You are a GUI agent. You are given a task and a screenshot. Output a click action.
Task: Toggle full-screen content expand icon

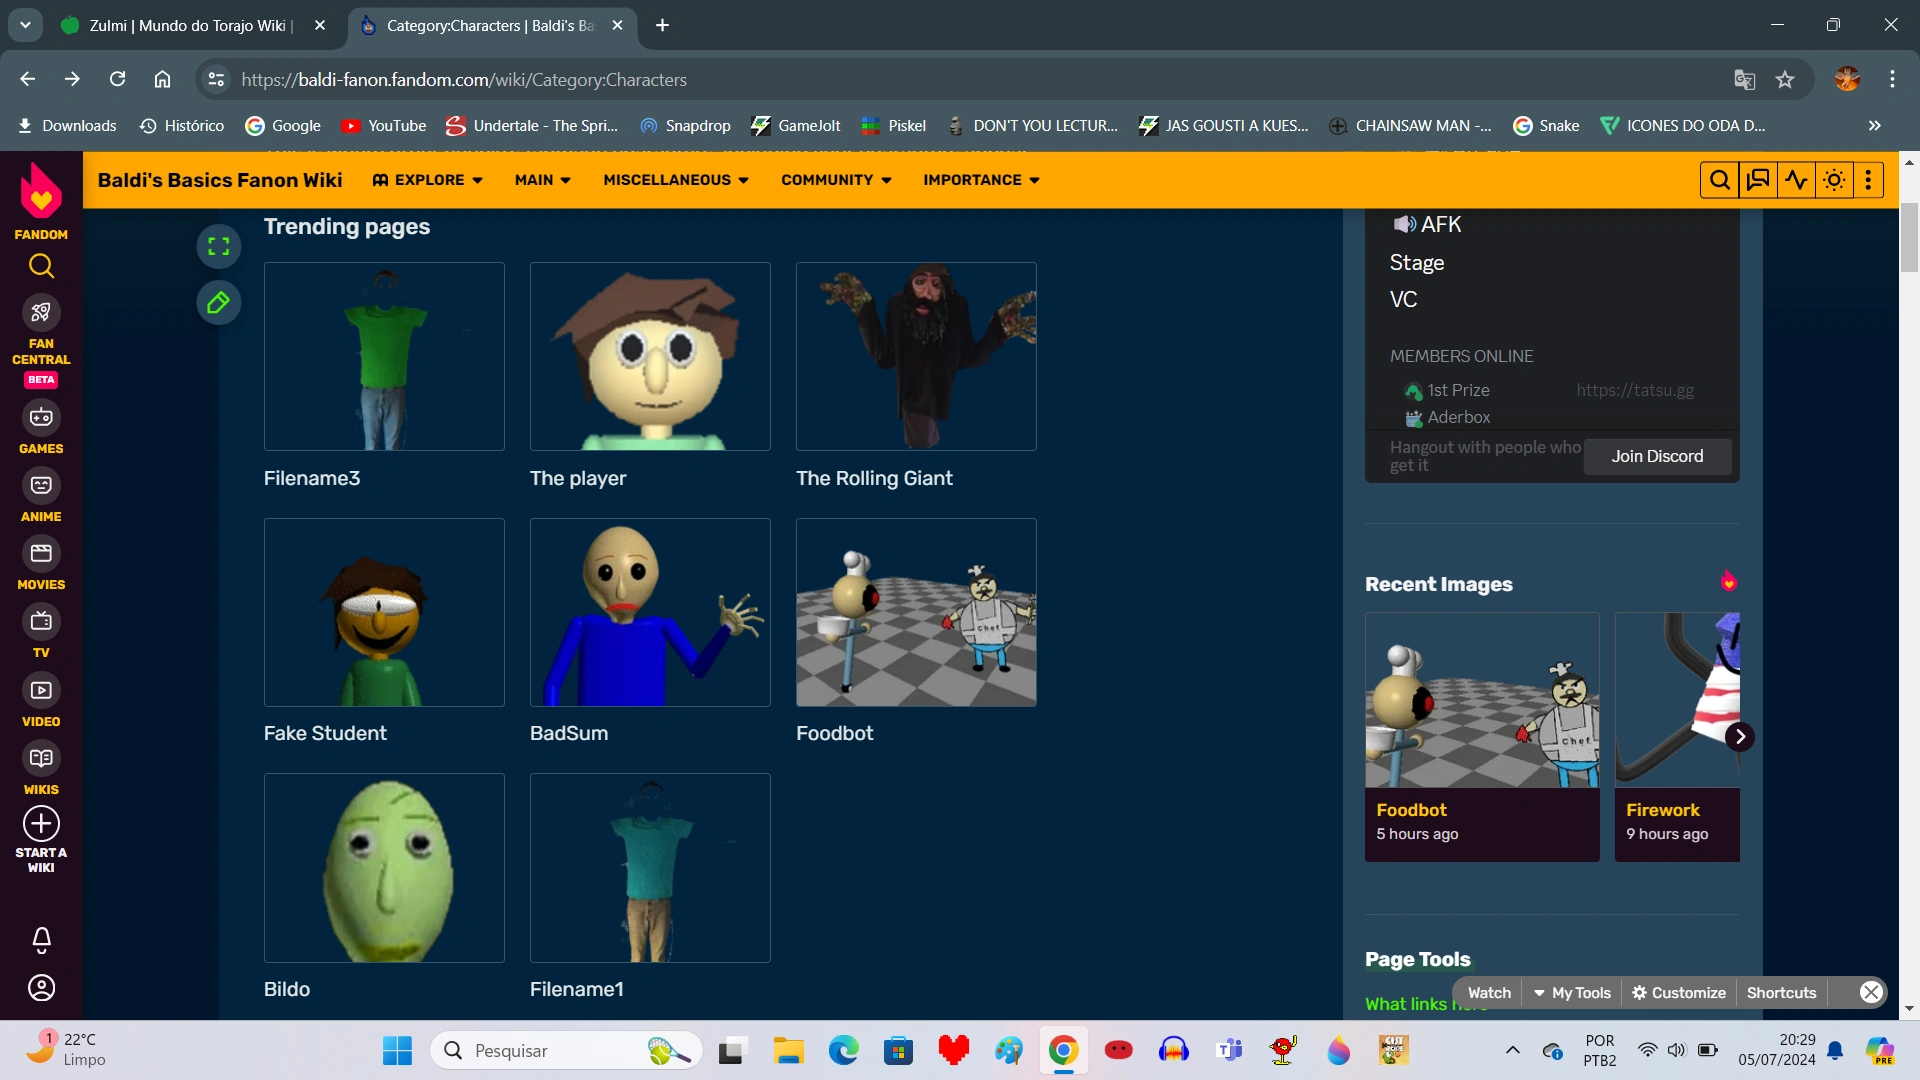click(218, 247)
